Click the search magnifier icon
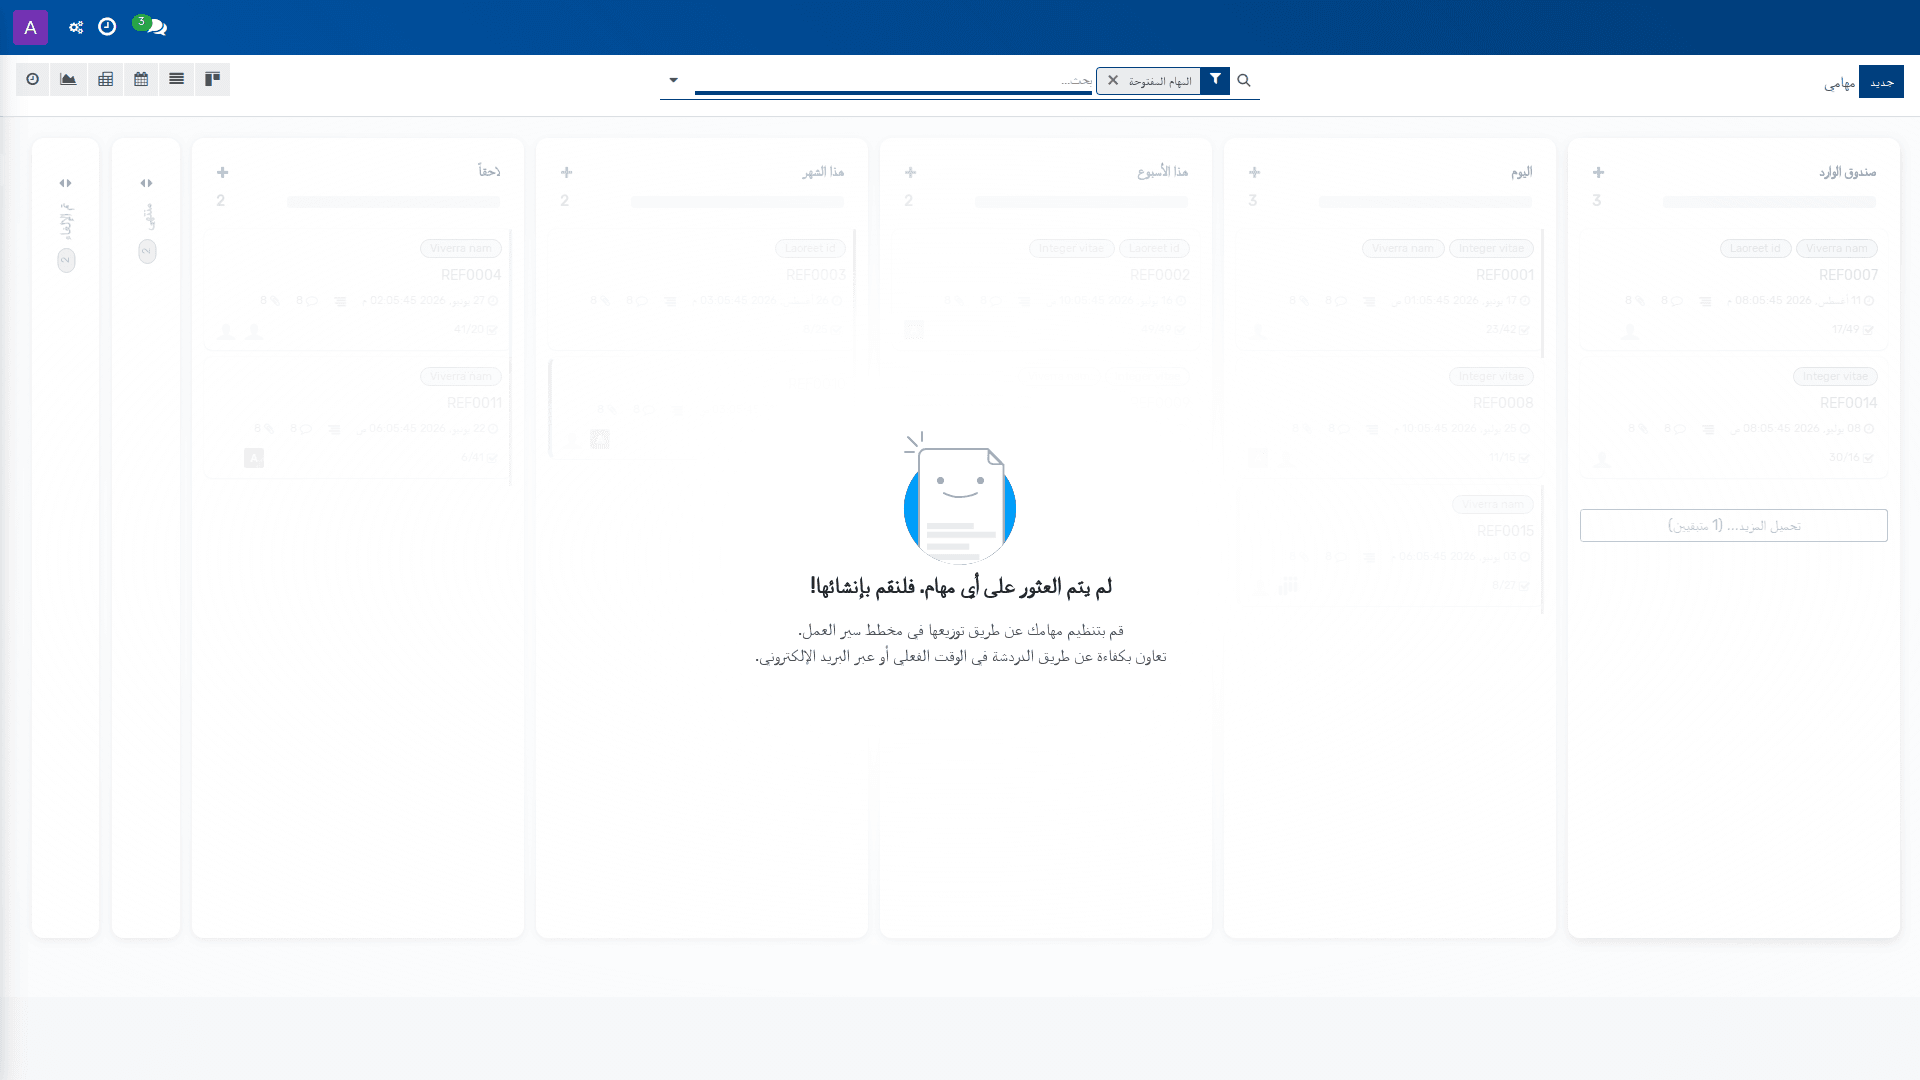The height and width of the screenshot is (1080, 1920). pyautogui.click(x=1244, y=80)
